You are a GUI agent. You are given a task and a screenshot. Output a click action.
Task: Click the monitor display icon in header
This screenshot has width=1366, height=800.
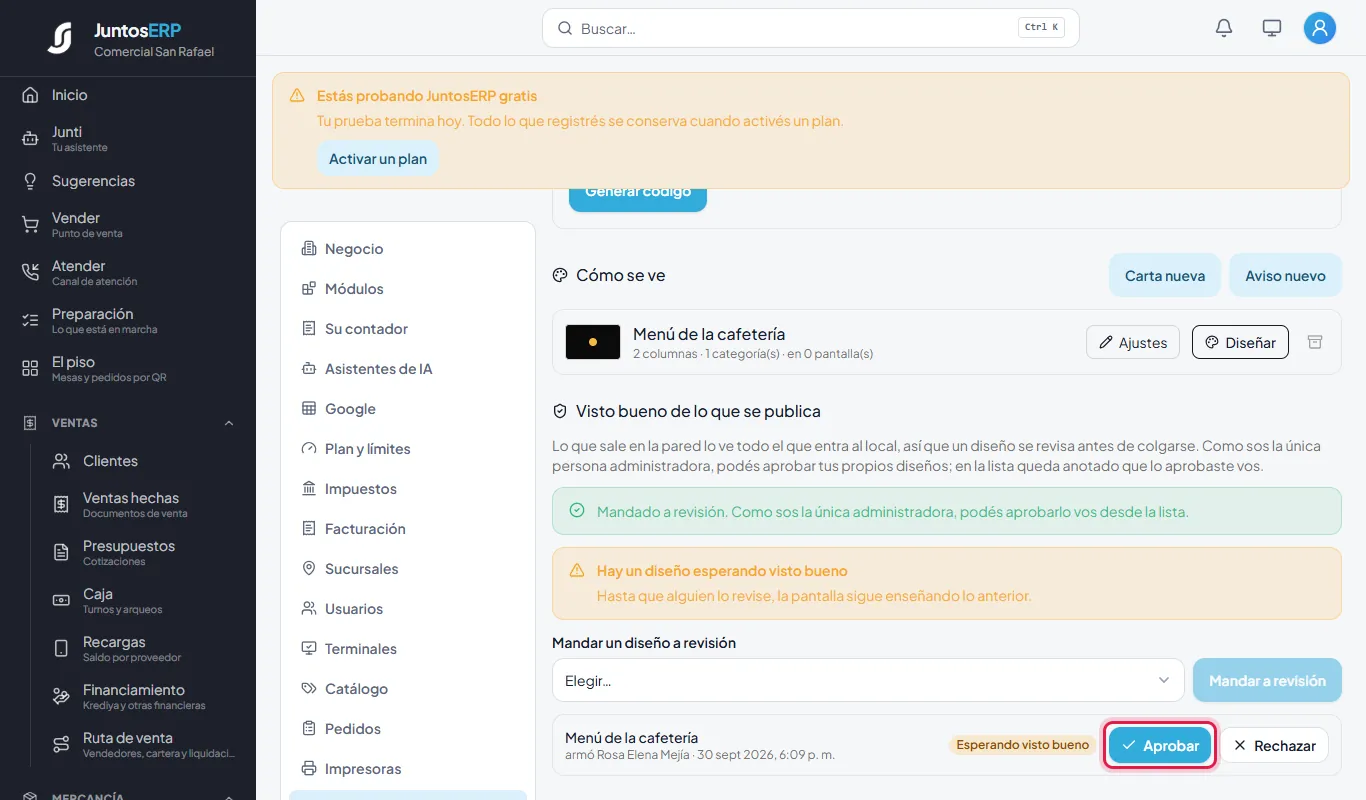tap(1272, 28)
